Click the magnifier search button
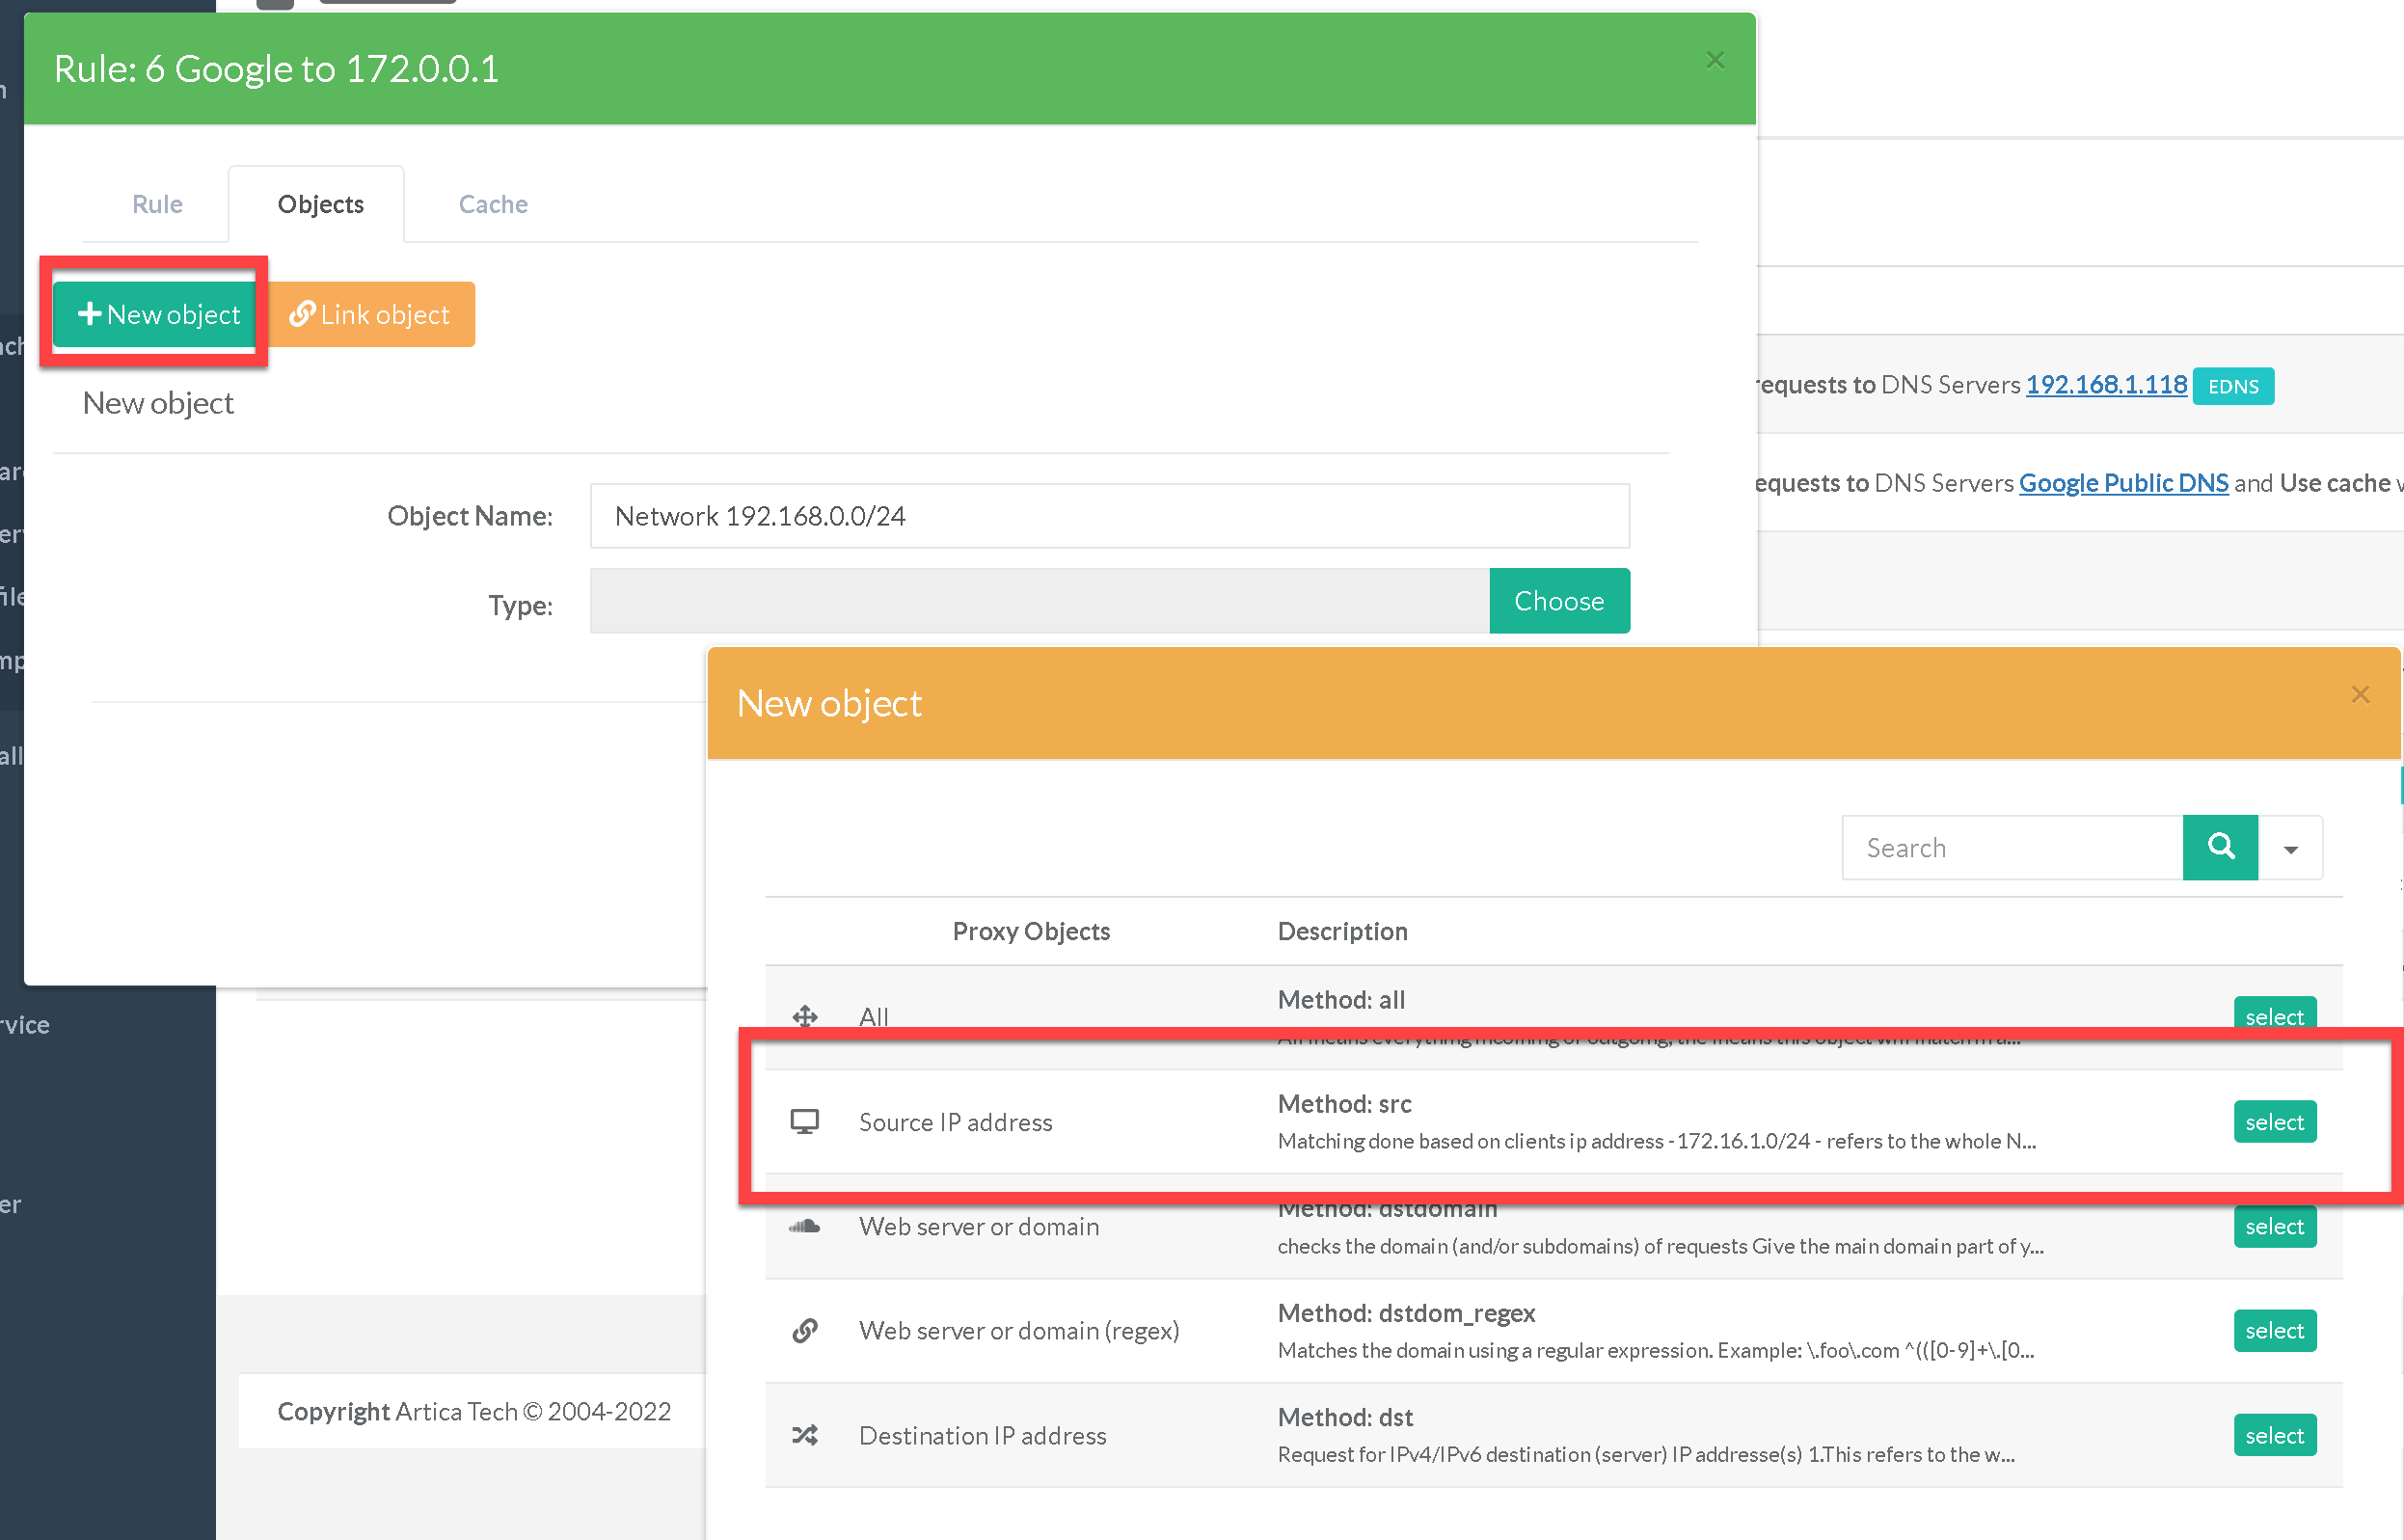This screenshot has height=1540, width=2404. [2220, 847]
